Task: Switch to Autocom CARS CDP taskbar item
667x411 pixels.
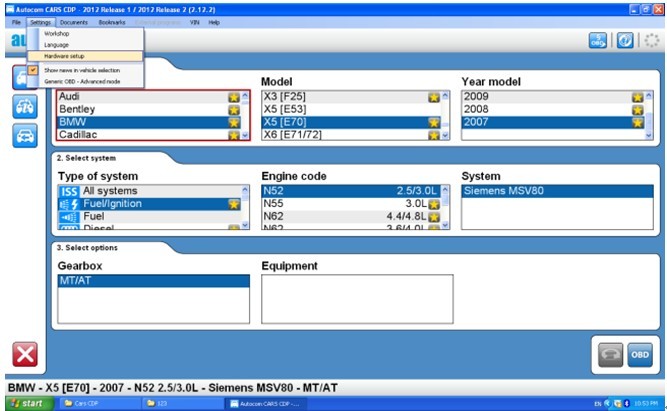Action: click(266, 403)
